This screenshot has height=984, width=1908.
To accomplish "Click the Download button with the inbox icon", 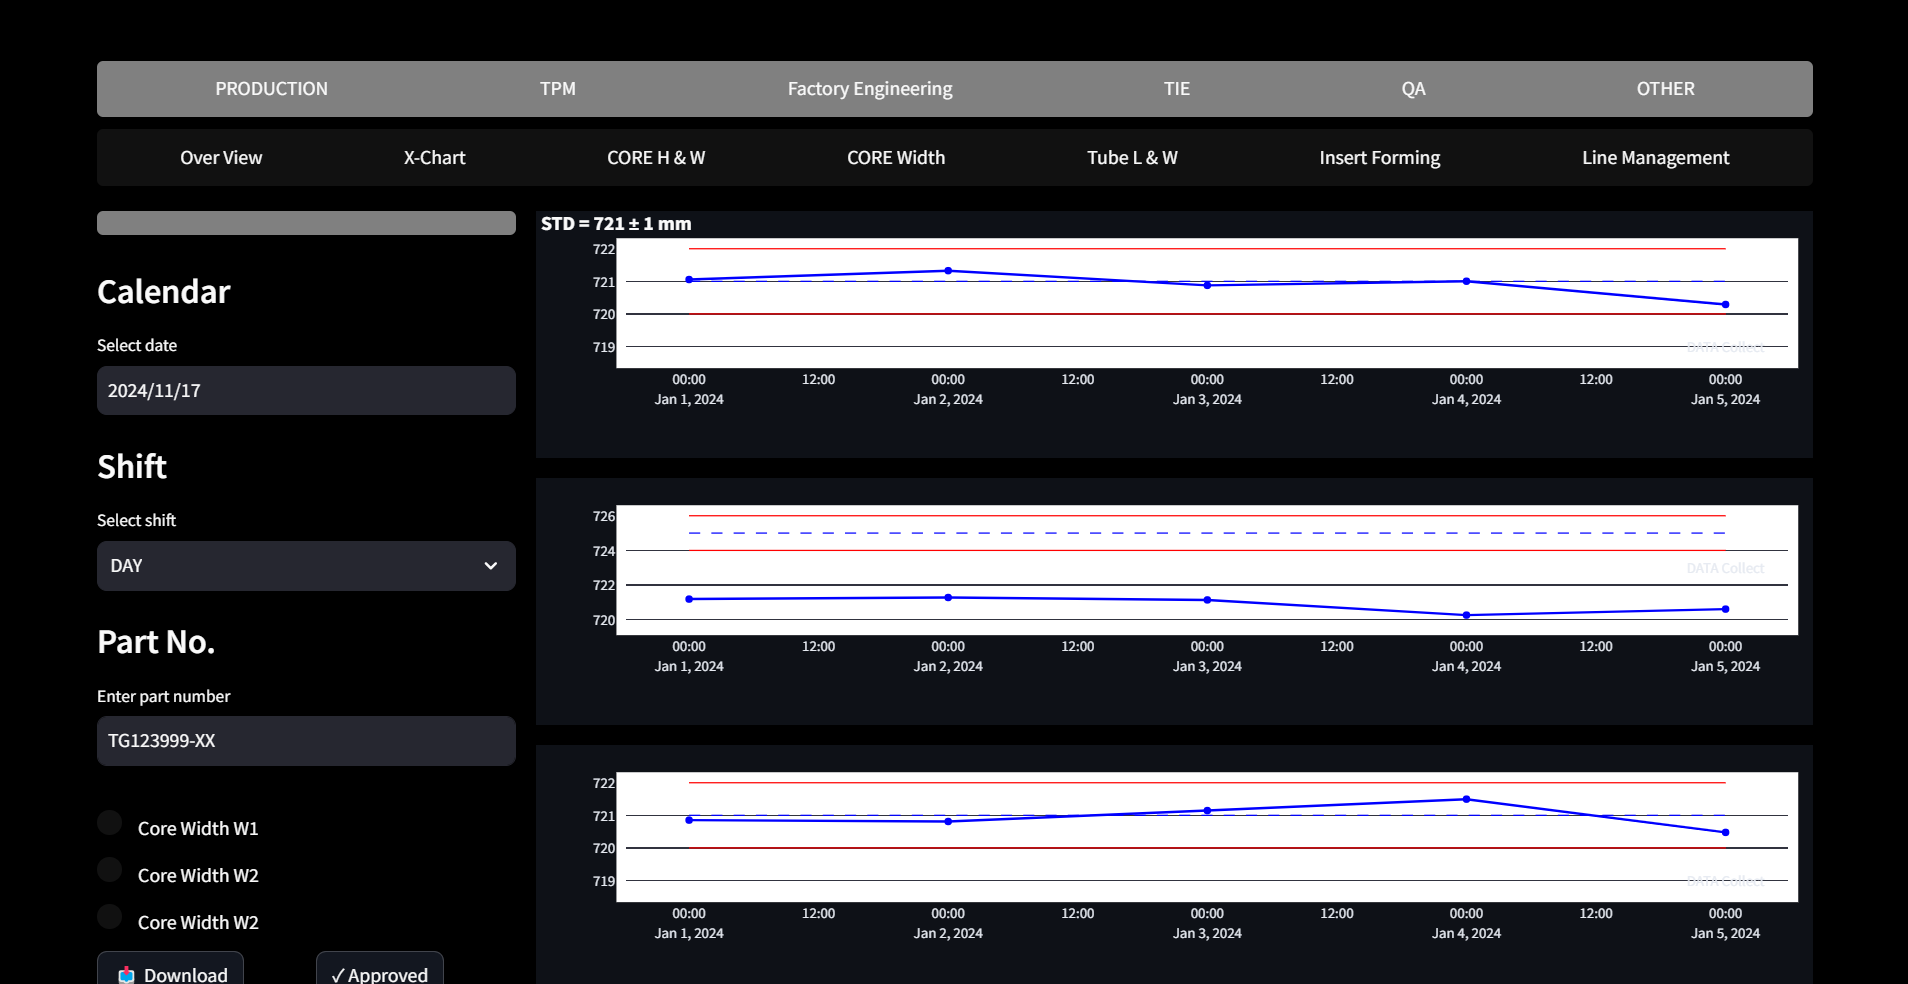I will point(171,972).
